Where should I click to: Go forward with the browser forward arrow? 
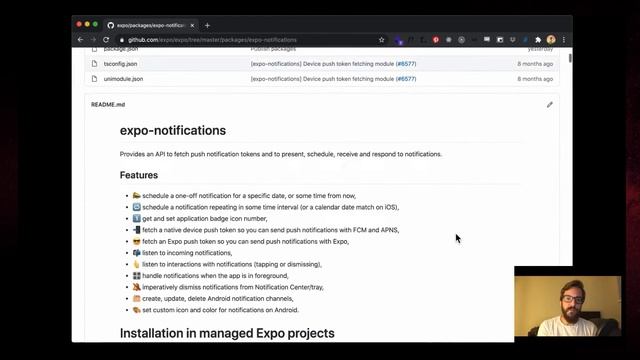93,40
